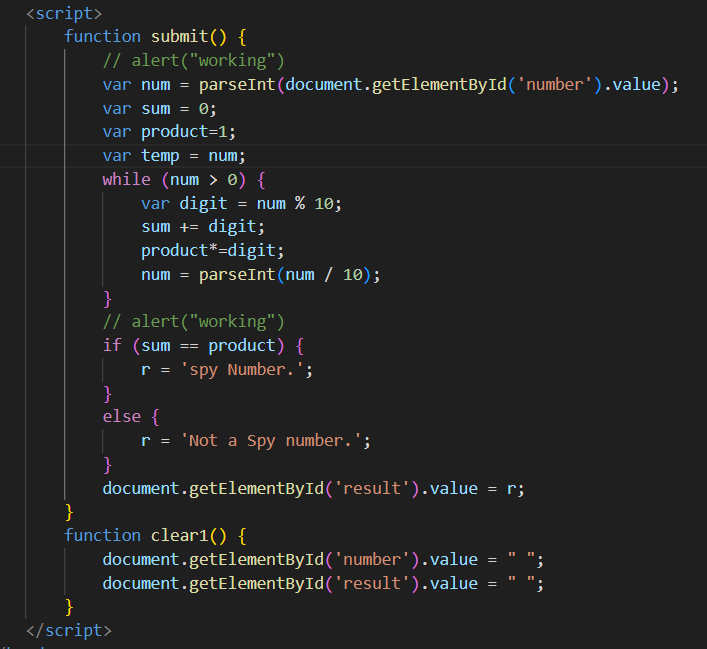
Task: Click the 'var digit = num % 10' line
Action: [x=240, y=203]
